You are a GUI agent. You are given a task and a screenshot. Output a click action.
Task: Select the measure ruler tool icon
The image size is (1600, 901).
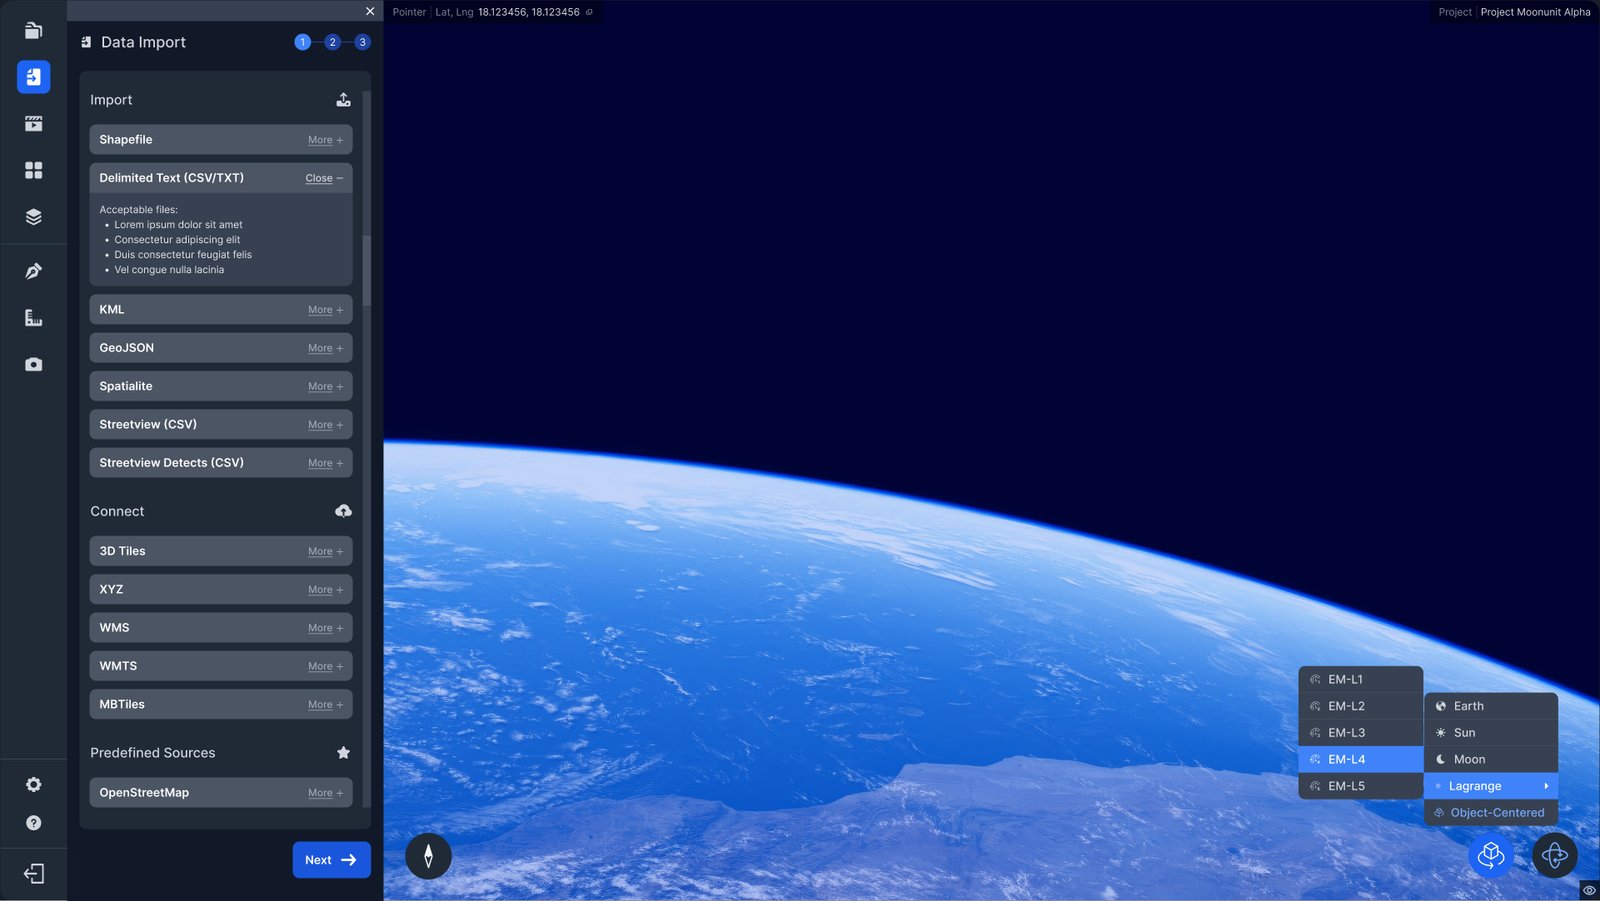pyautogui.click(x=33, y=318)
